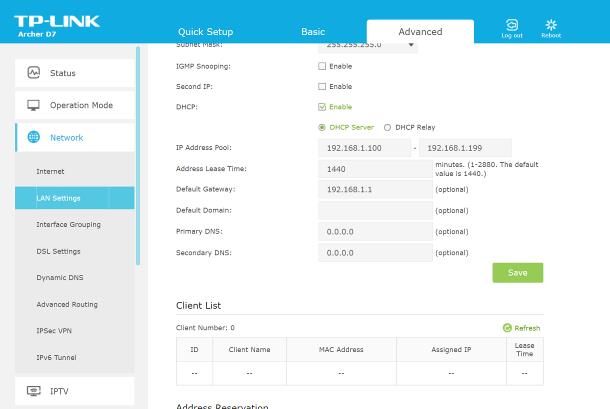Image resolution: width=610 pixels, height=409 pixels.
Task: Open the Status menu section
Action: pyautogui.click(x=75, y=73)
